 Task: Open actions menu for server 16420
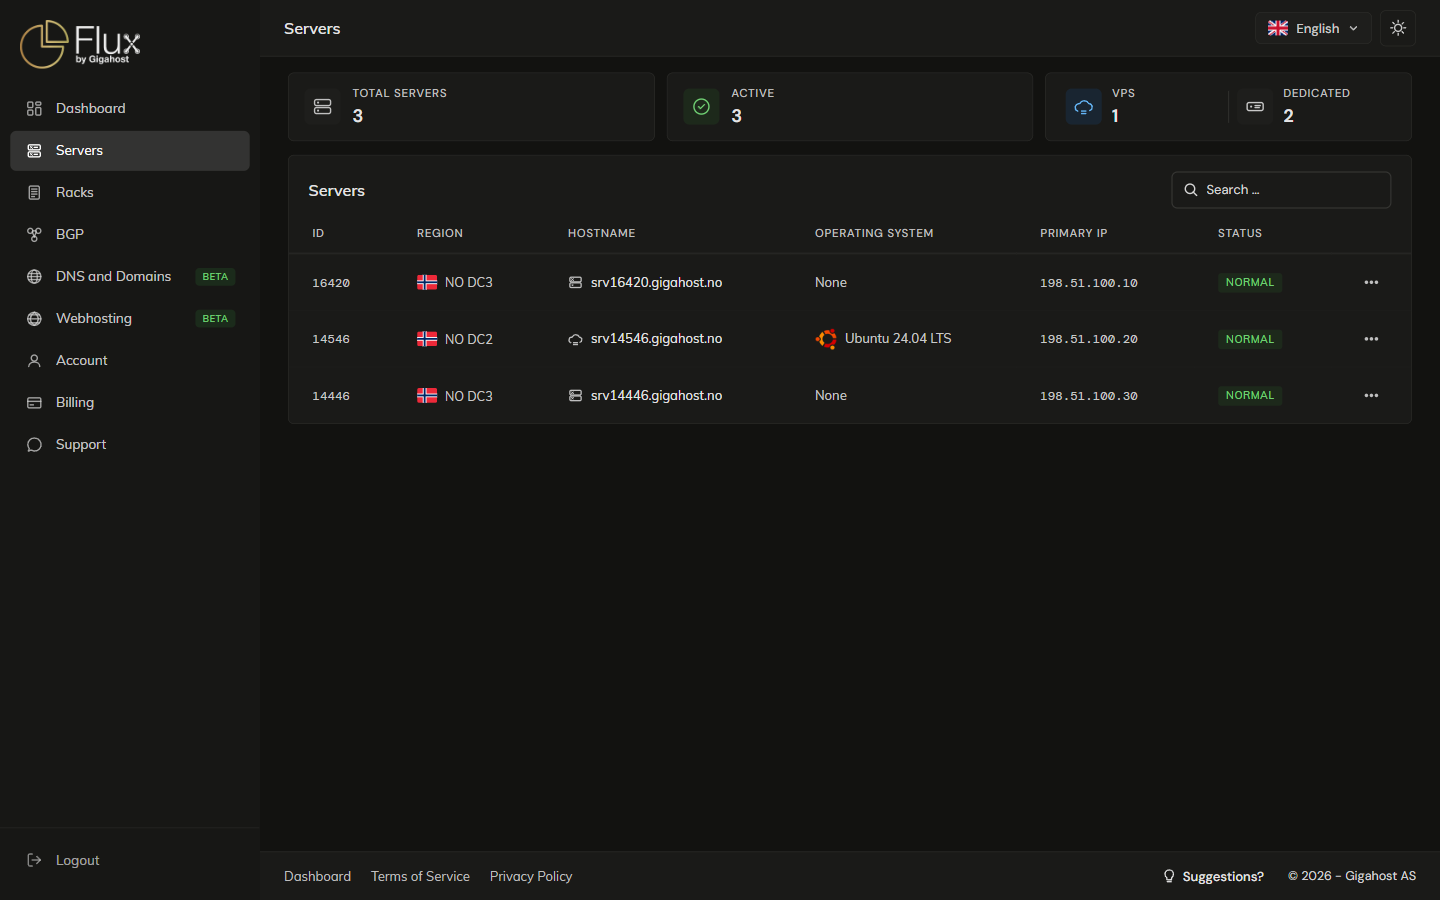pos(1371,282)
